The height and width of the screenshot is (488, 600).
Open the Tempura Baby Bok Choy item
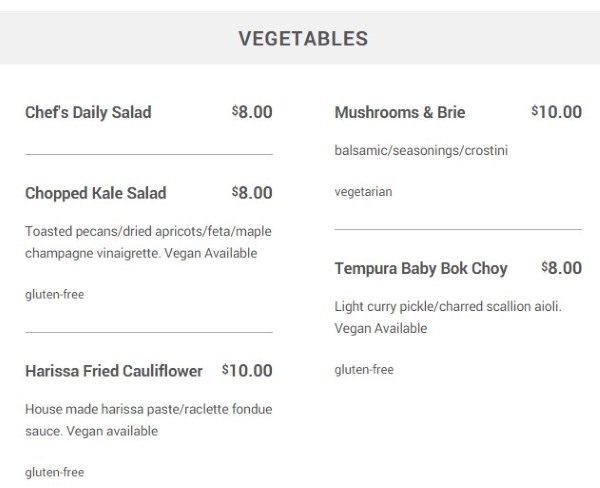[421, 269]
